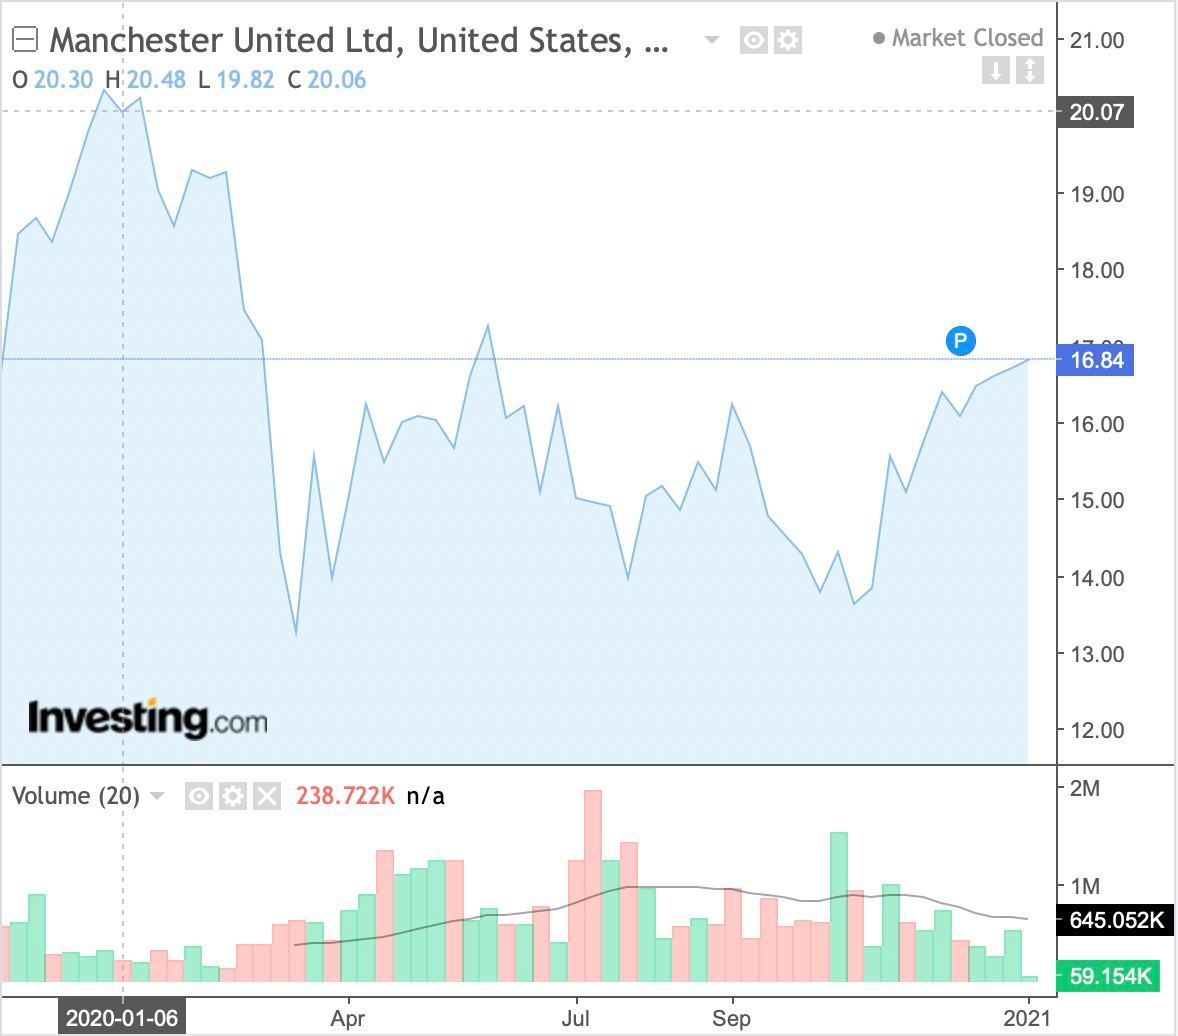Expand the Volume (20) indicator dropdown

tap(157, 796)
